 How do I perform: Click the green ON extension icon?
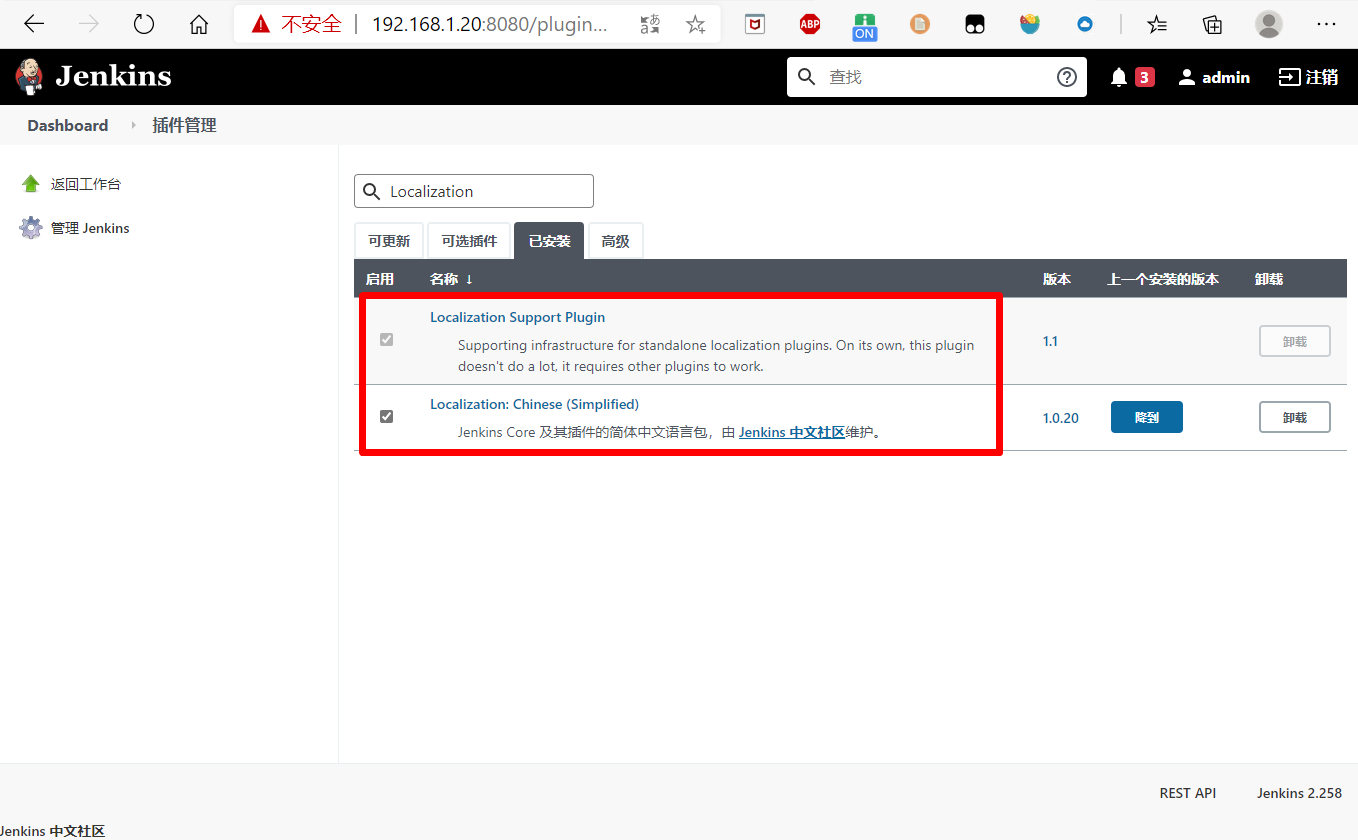(x=865, y=26)
